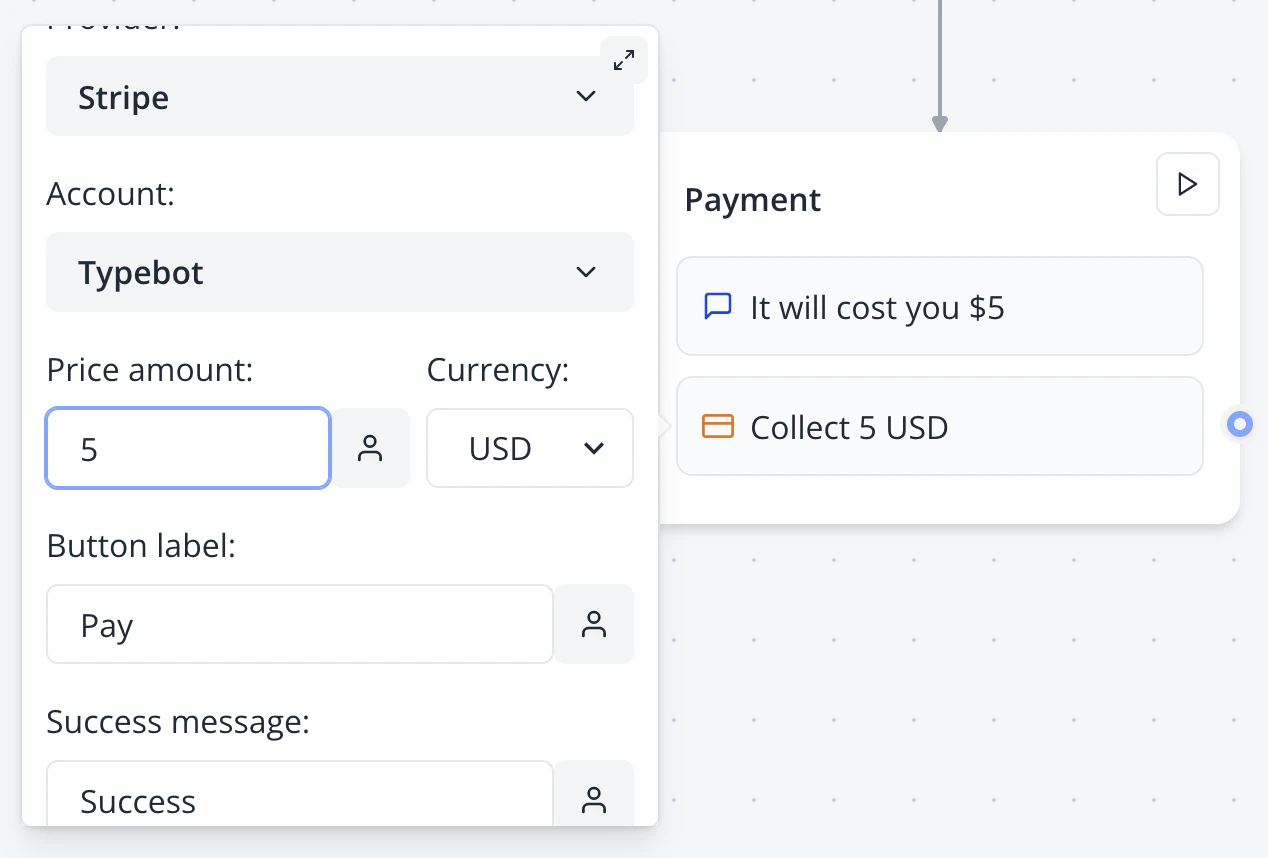This screenshot has width=1268, height=858.
Task: Click the variable icon beside Price amount
Action: coord(371,449)
